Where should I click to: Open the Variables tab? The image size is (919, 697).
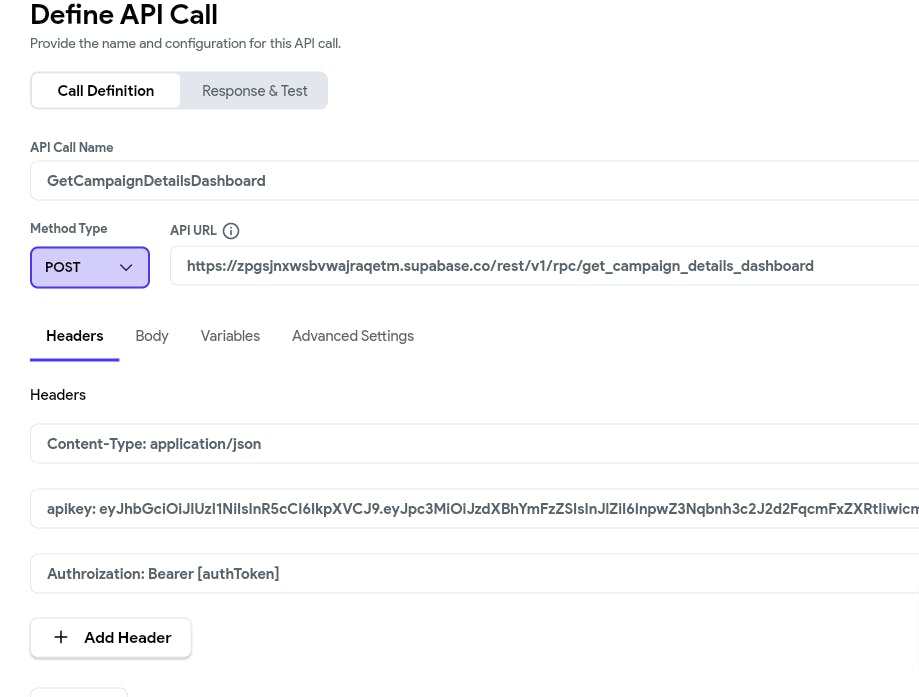click(x=230, y=336)
